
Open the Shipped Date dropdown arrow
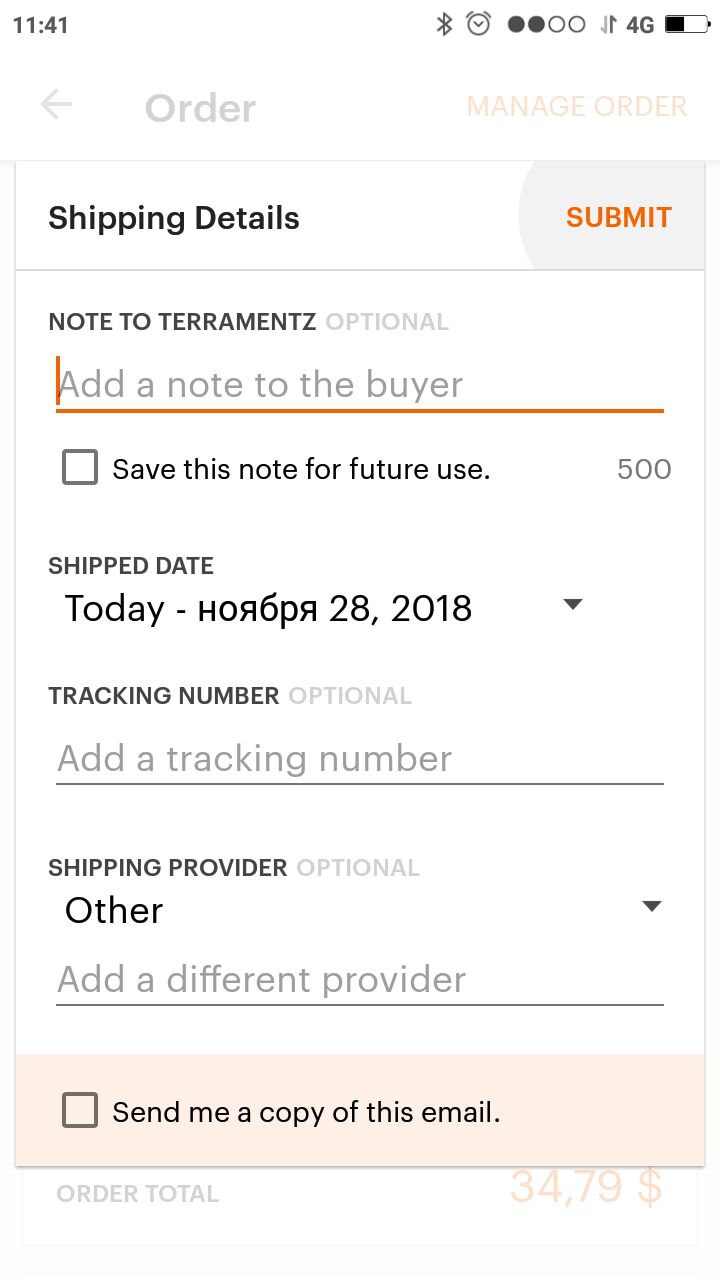(573, 605)
